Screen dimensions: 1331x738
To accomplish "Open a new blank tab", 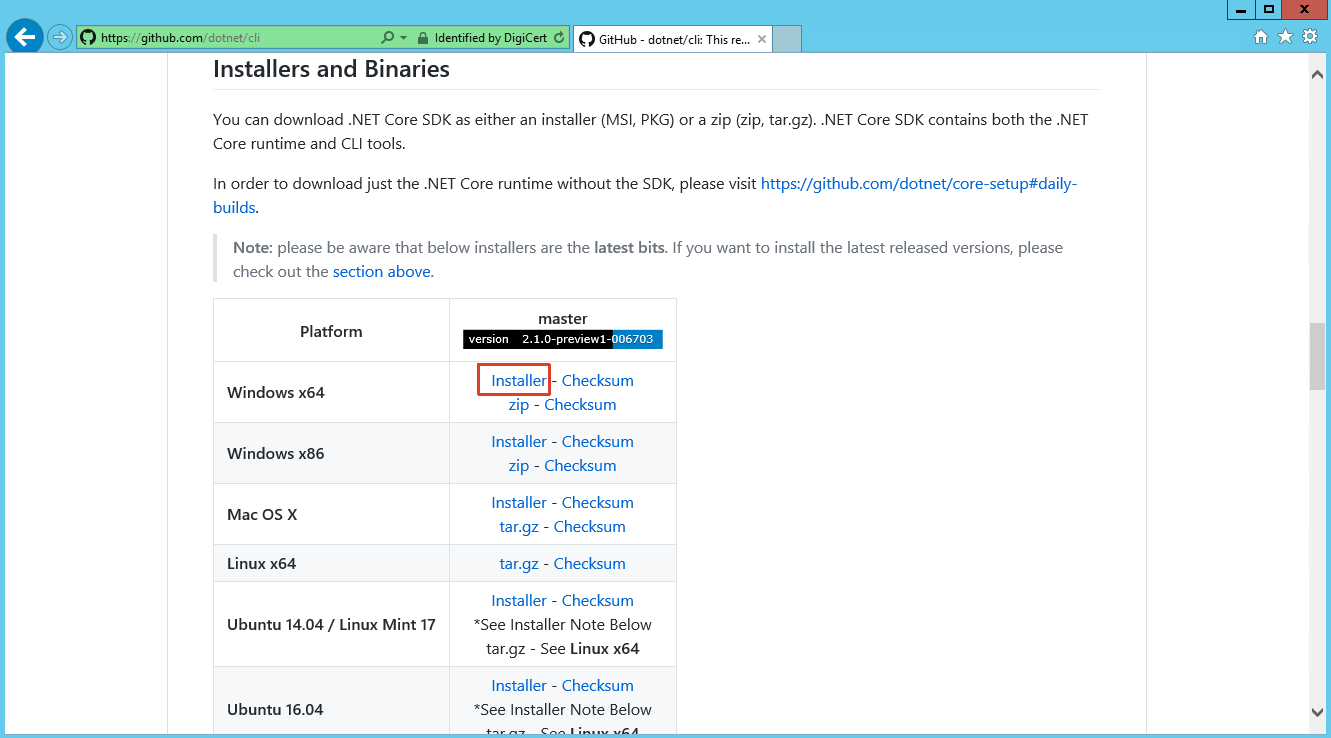I will click(x=788, y=39).
